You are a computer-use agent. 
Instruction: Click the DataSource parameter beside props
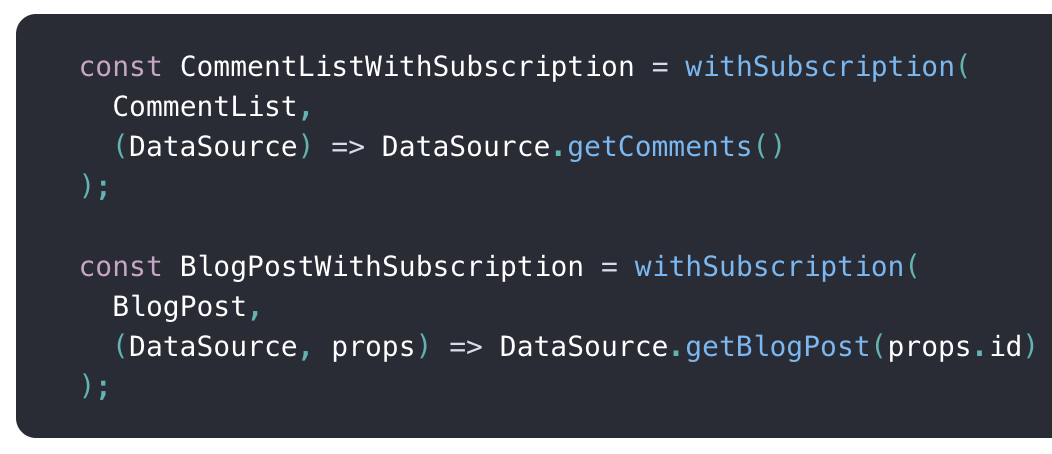212,347
